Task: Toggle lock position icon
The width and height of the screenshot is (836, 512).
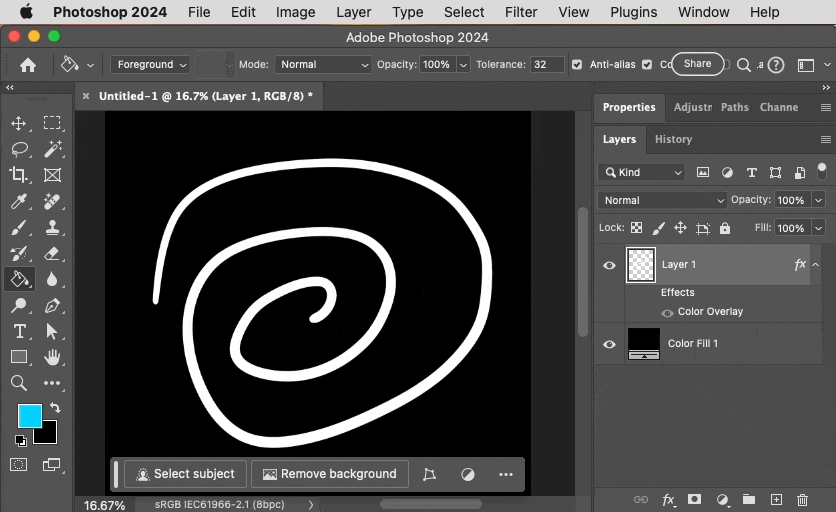Action: pos(680,228)
